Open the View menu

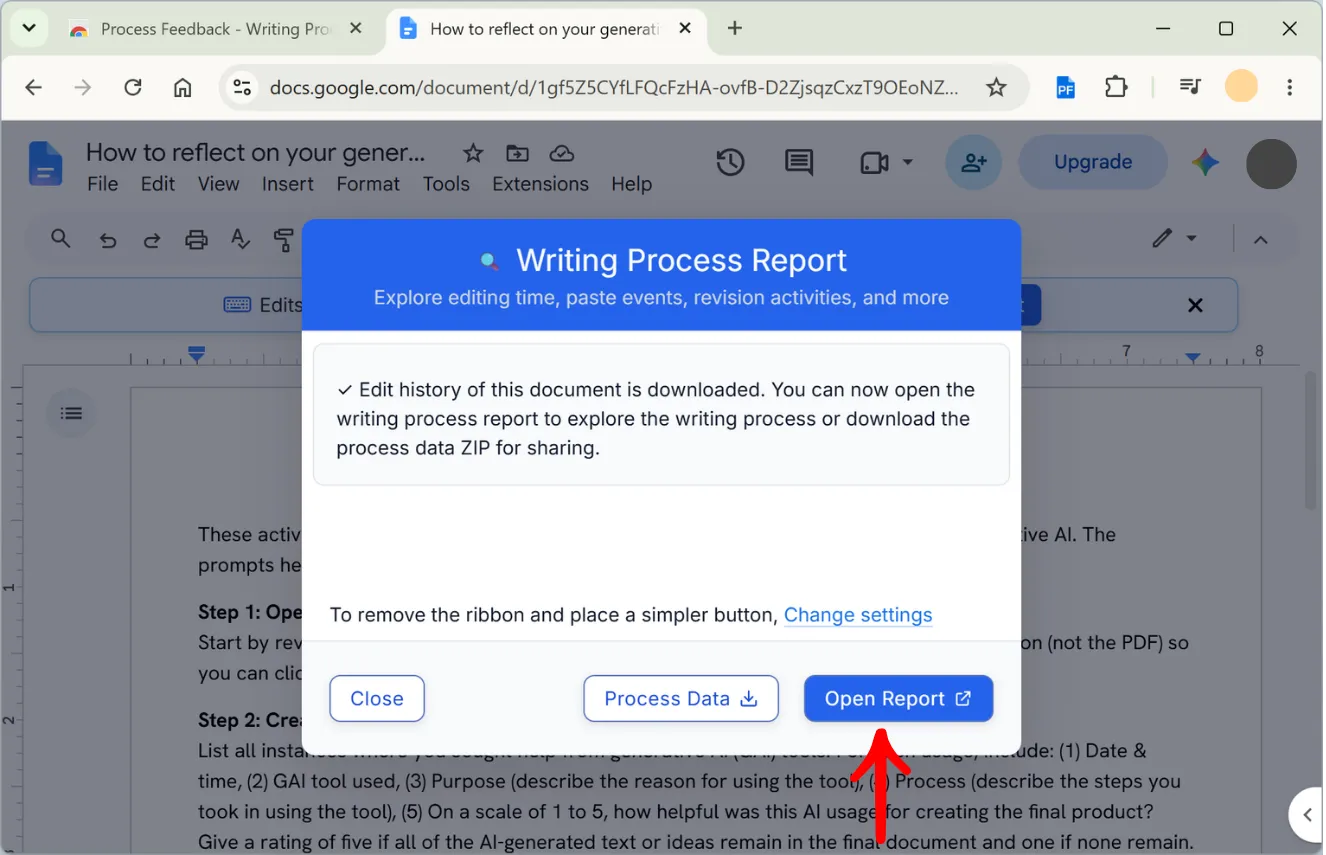tap(218, 184)
